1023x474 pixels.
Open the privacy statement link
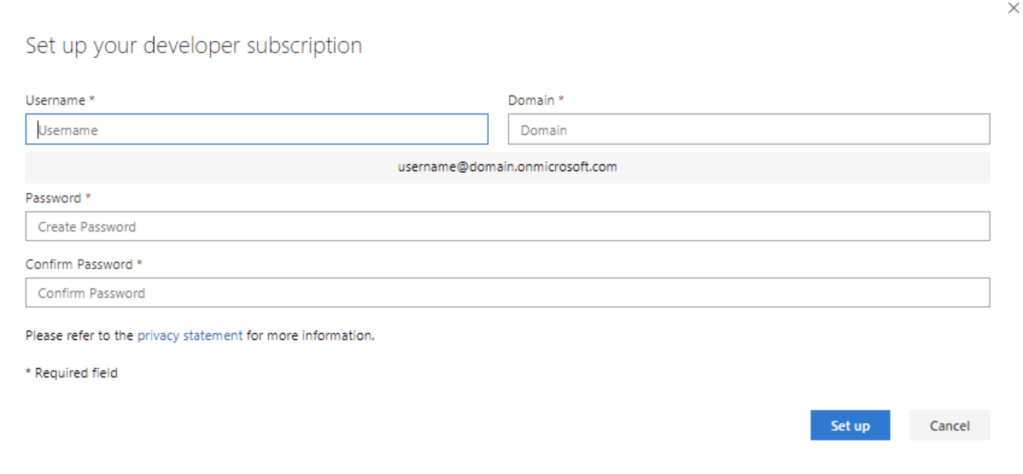(x=190, y=336)
